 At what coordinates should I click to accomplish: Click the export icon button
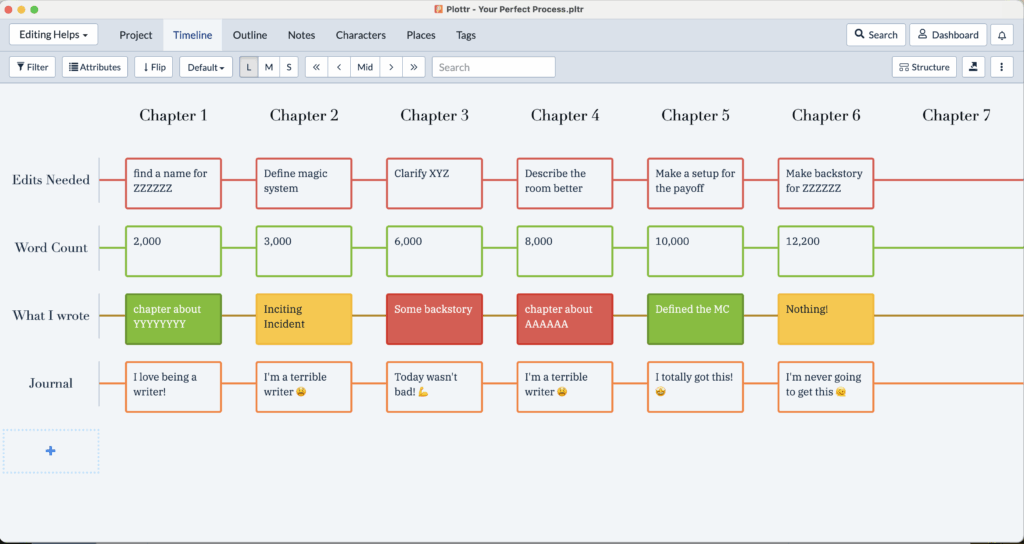(x=973, y=67)
